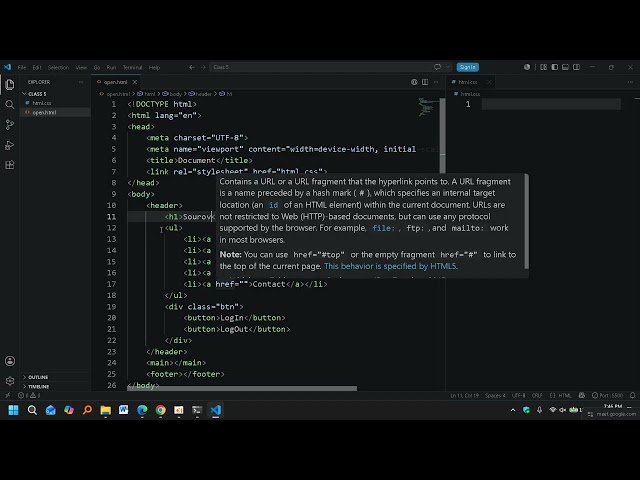Open the Manage gear icon

tap(10, 381)
